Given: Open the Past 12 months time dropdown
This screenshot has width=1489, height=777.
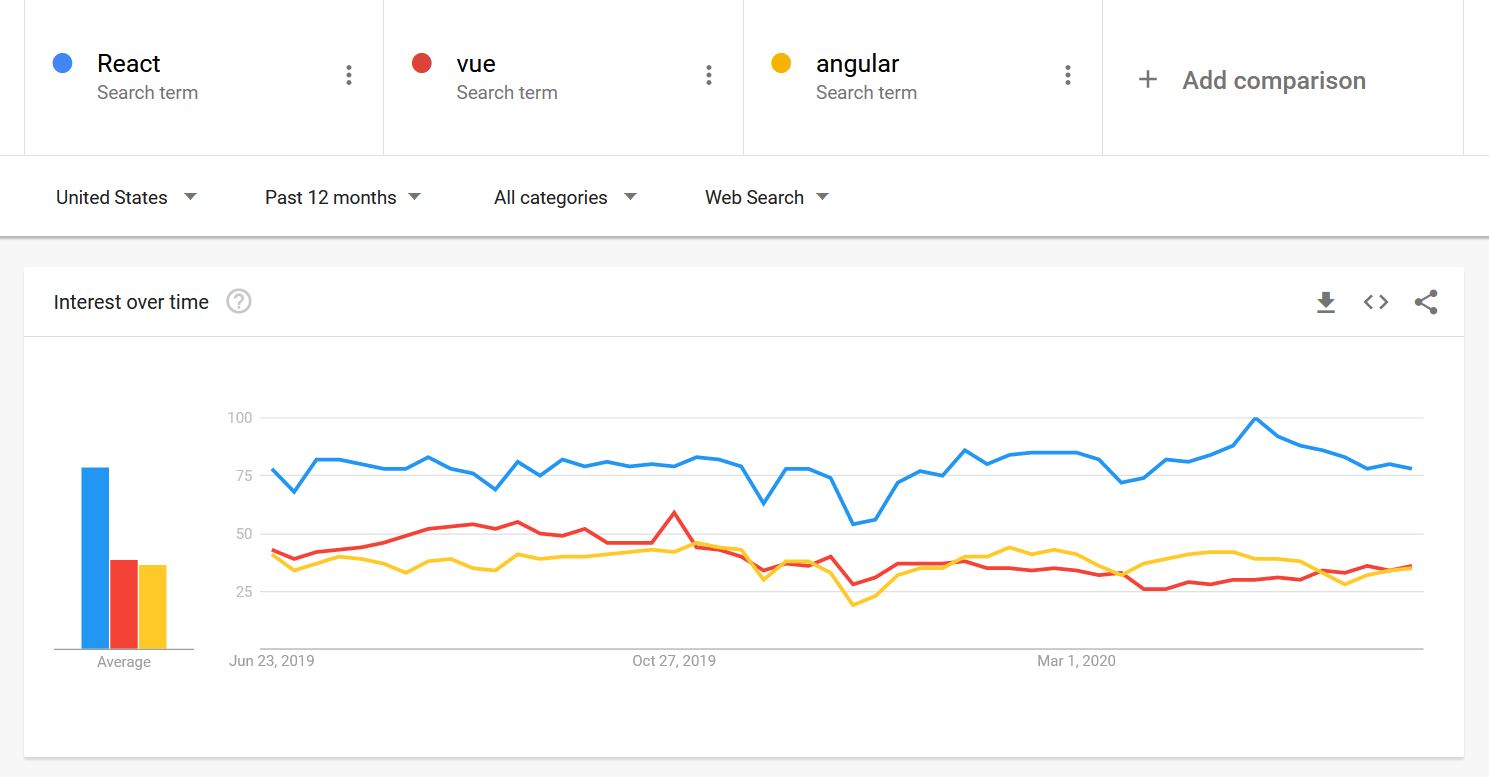Looking at the screenshot, I should pos(343,197).
